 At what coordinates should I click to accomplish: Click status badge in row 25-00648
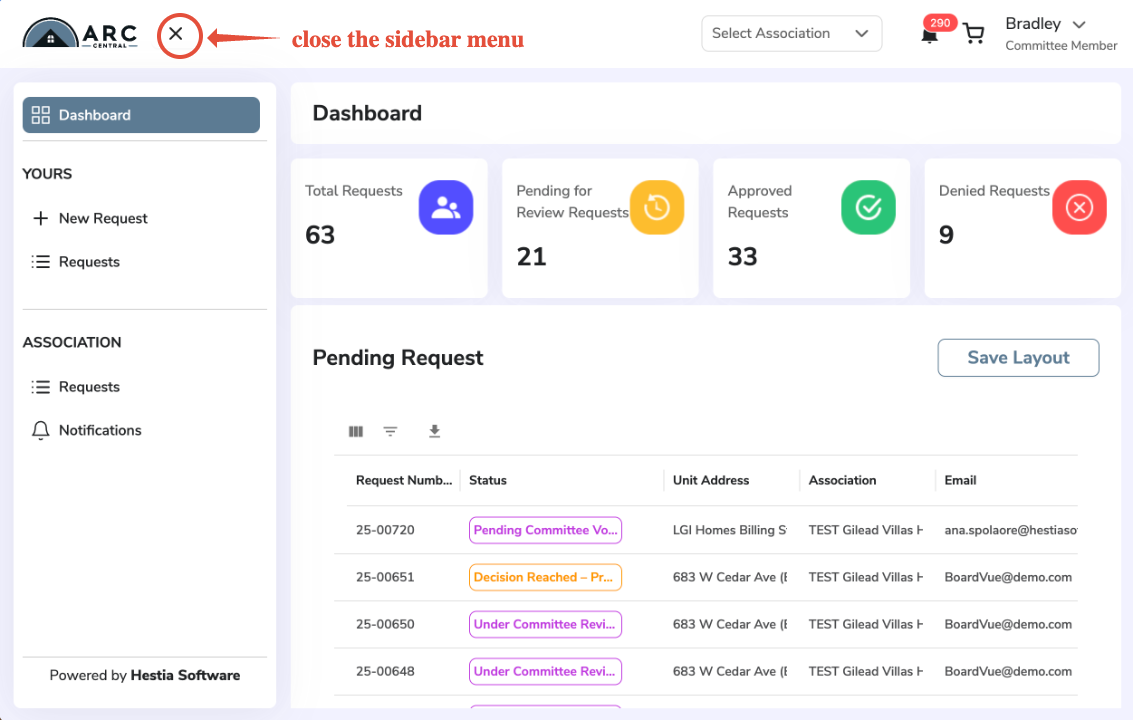546,671
